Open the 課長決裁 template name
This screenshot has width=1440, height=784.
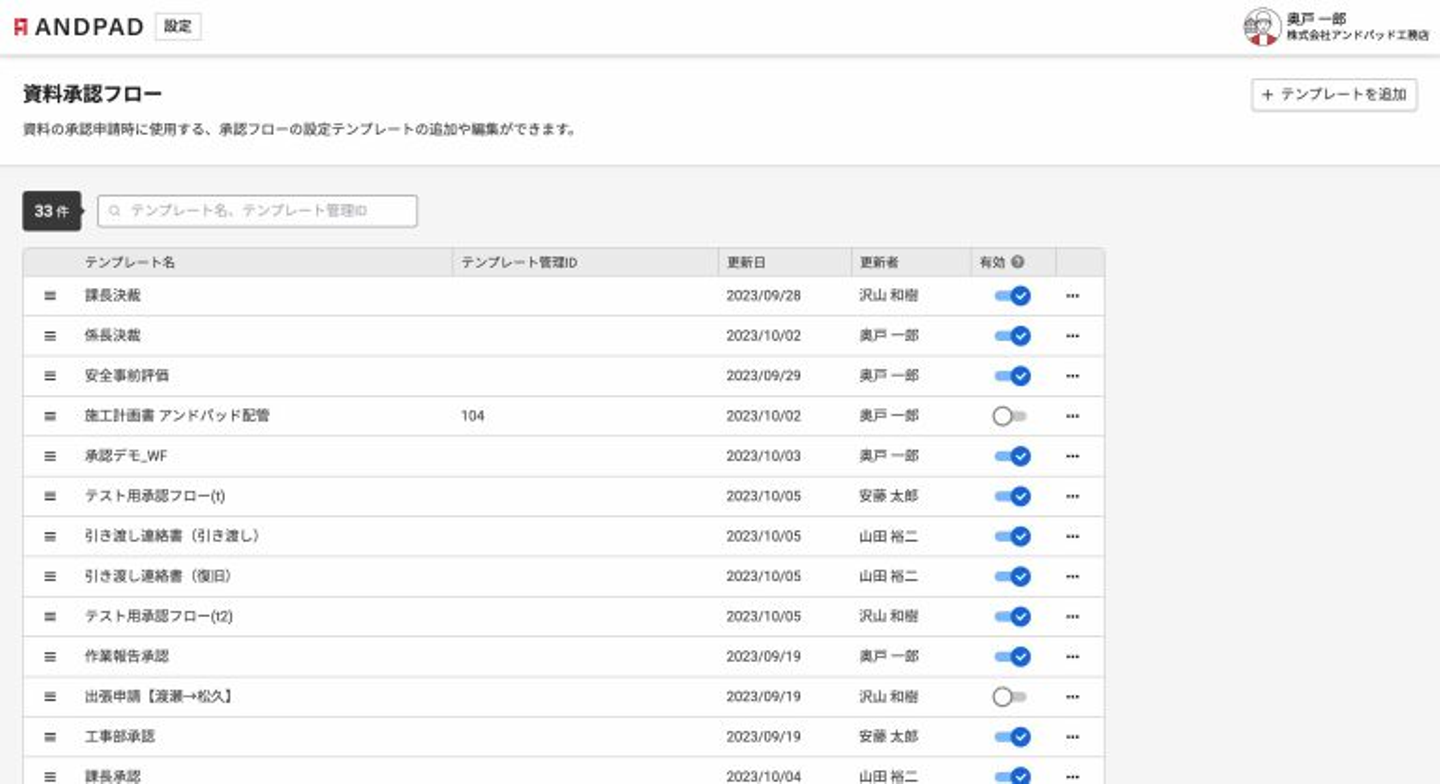tap(113, 296)
